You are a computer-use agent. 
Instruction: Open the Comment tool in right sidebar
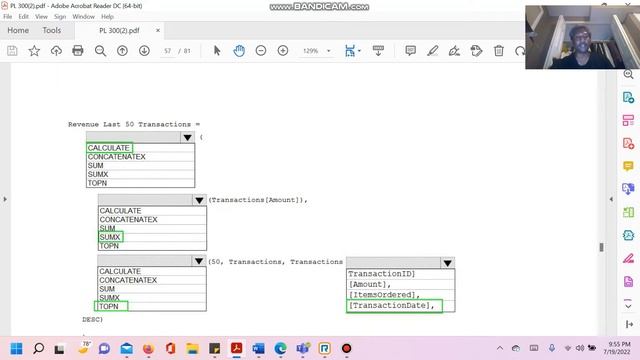pyautogui.click(x=628, y=166)
